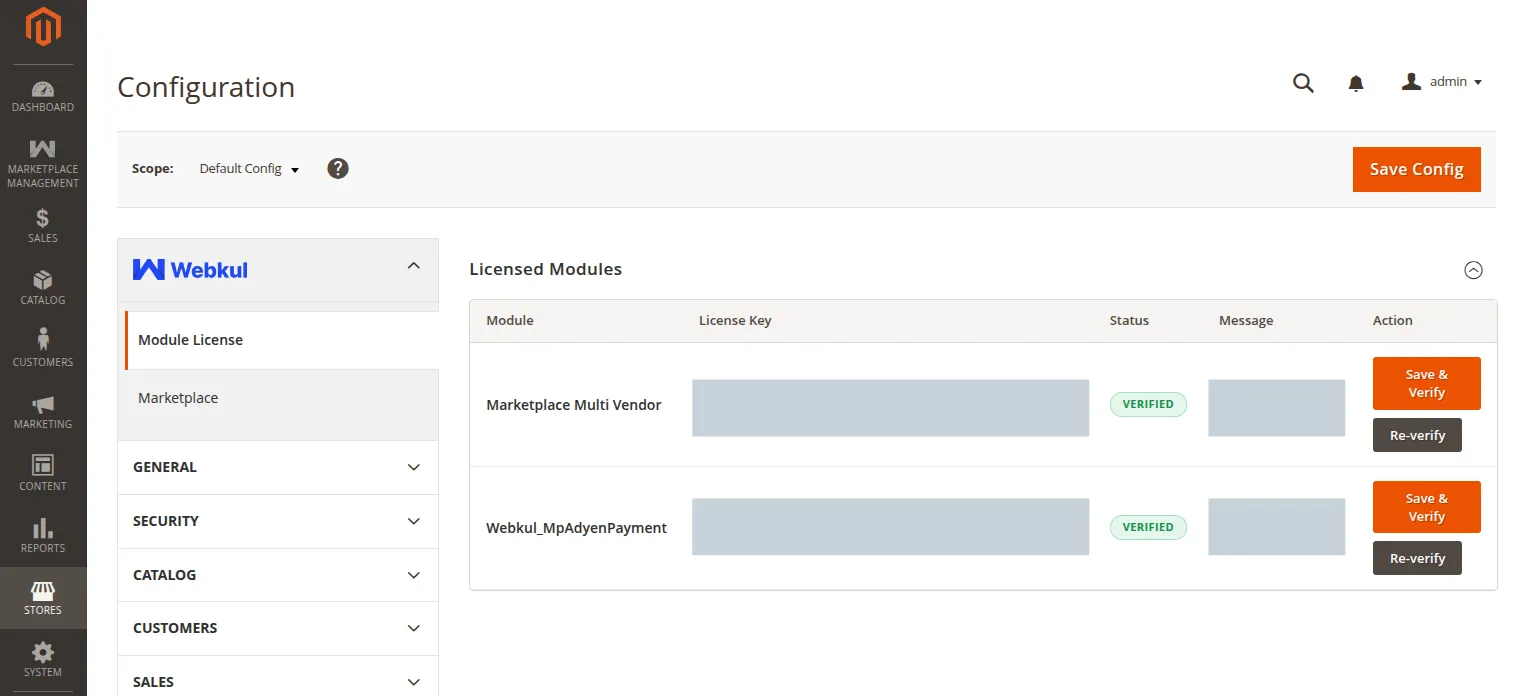The width and height of the screenshot is (1516, 696).
Task: Open the Stores sidebar menu
Action: 43,597
